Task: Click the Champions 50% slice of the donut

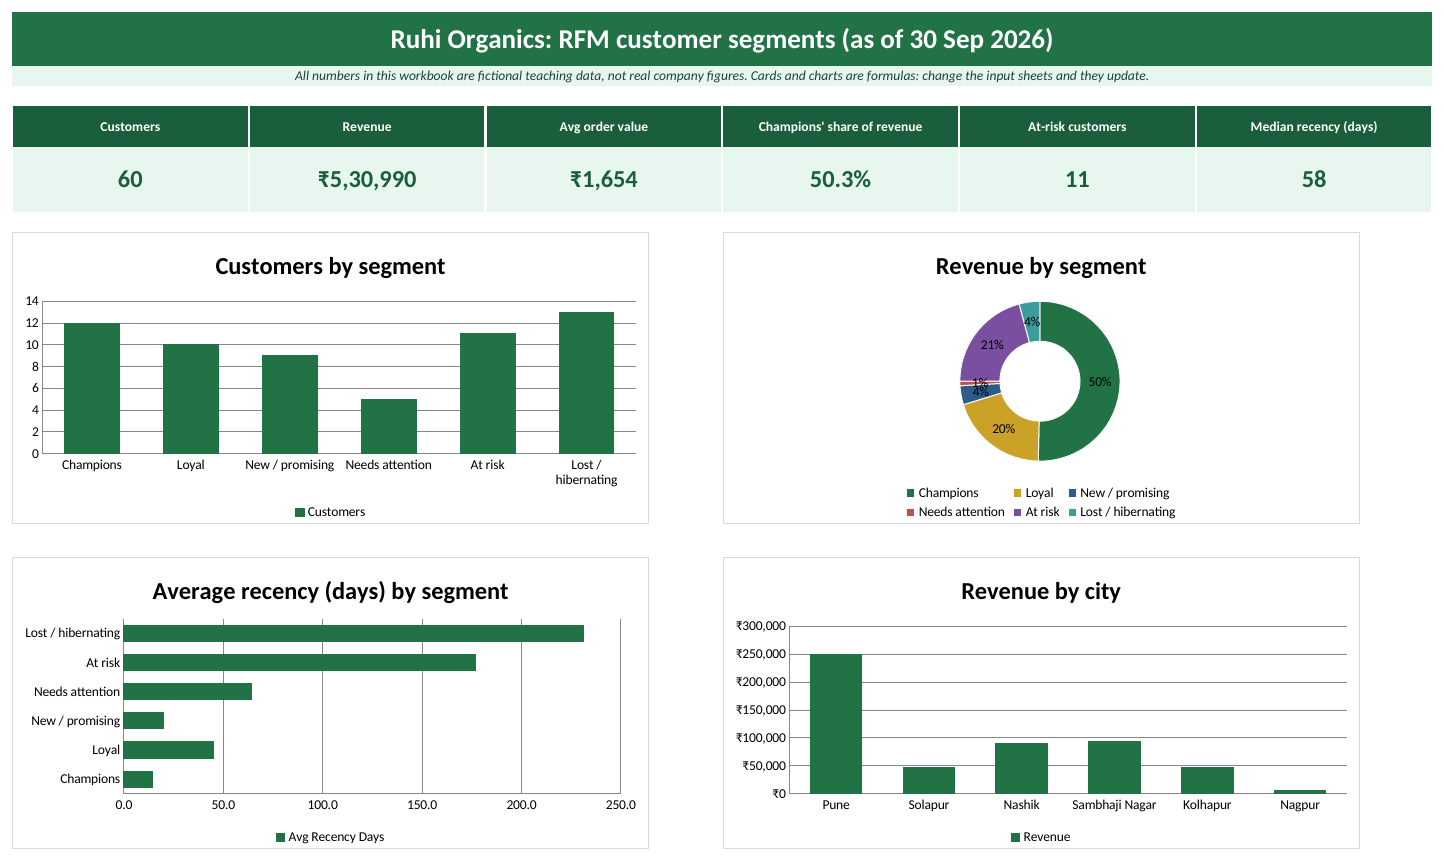Action: click(1099, 382)
